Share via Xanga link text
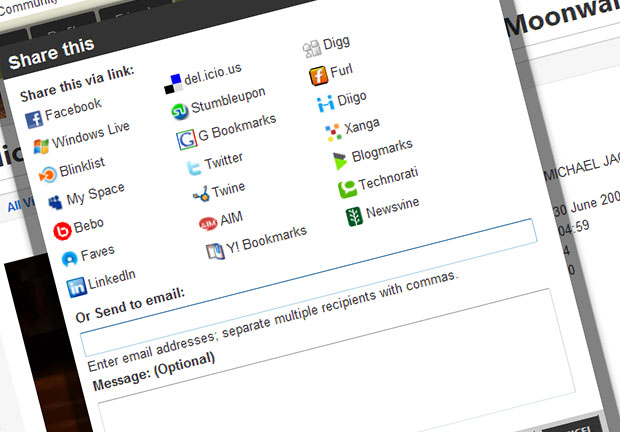Viewport: 620px width, 432px height. pos(362,126)
